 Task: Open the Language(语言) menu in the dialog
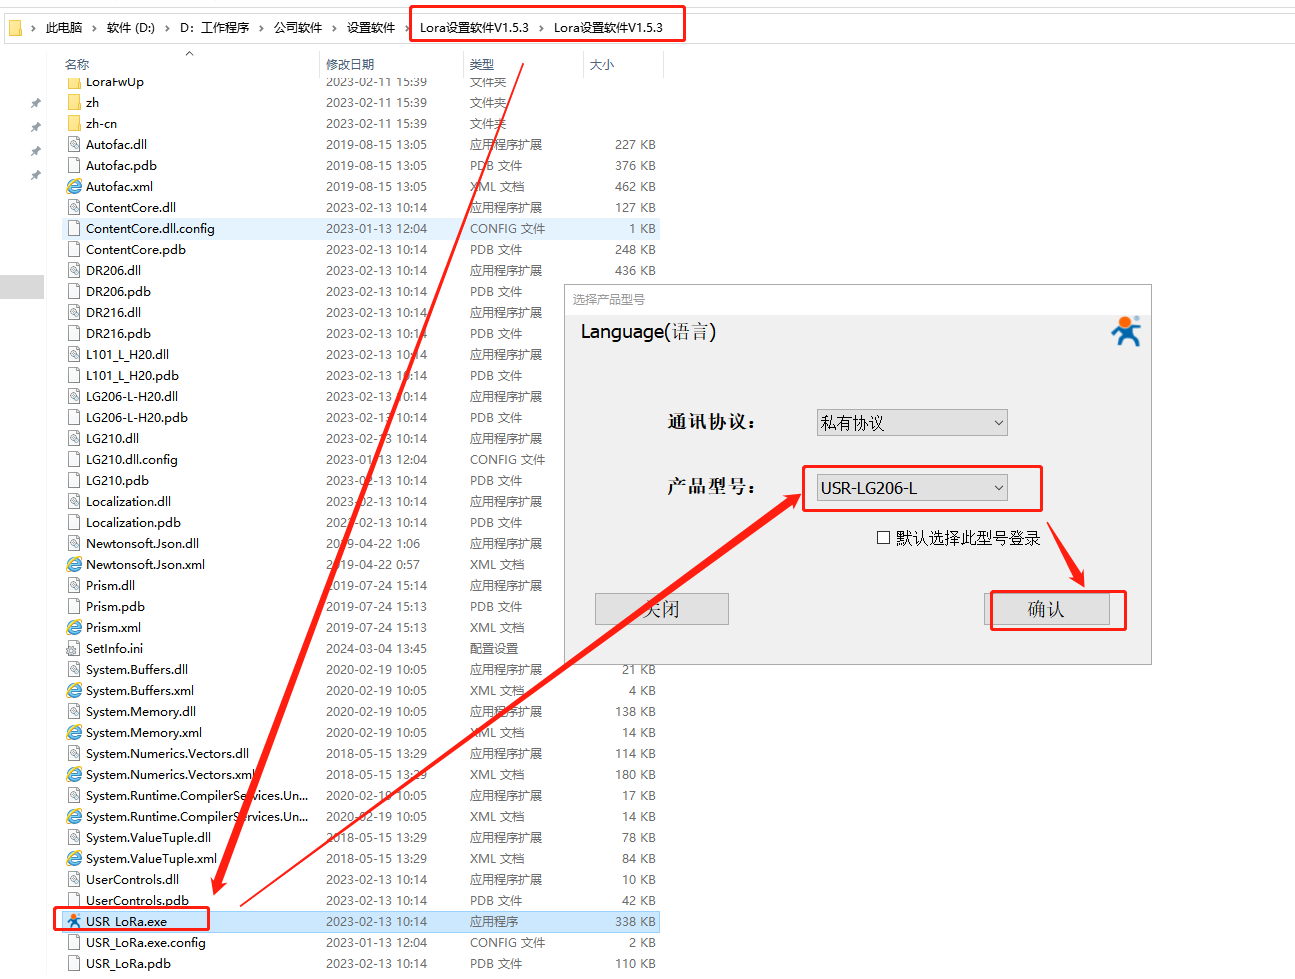[648, 332]
